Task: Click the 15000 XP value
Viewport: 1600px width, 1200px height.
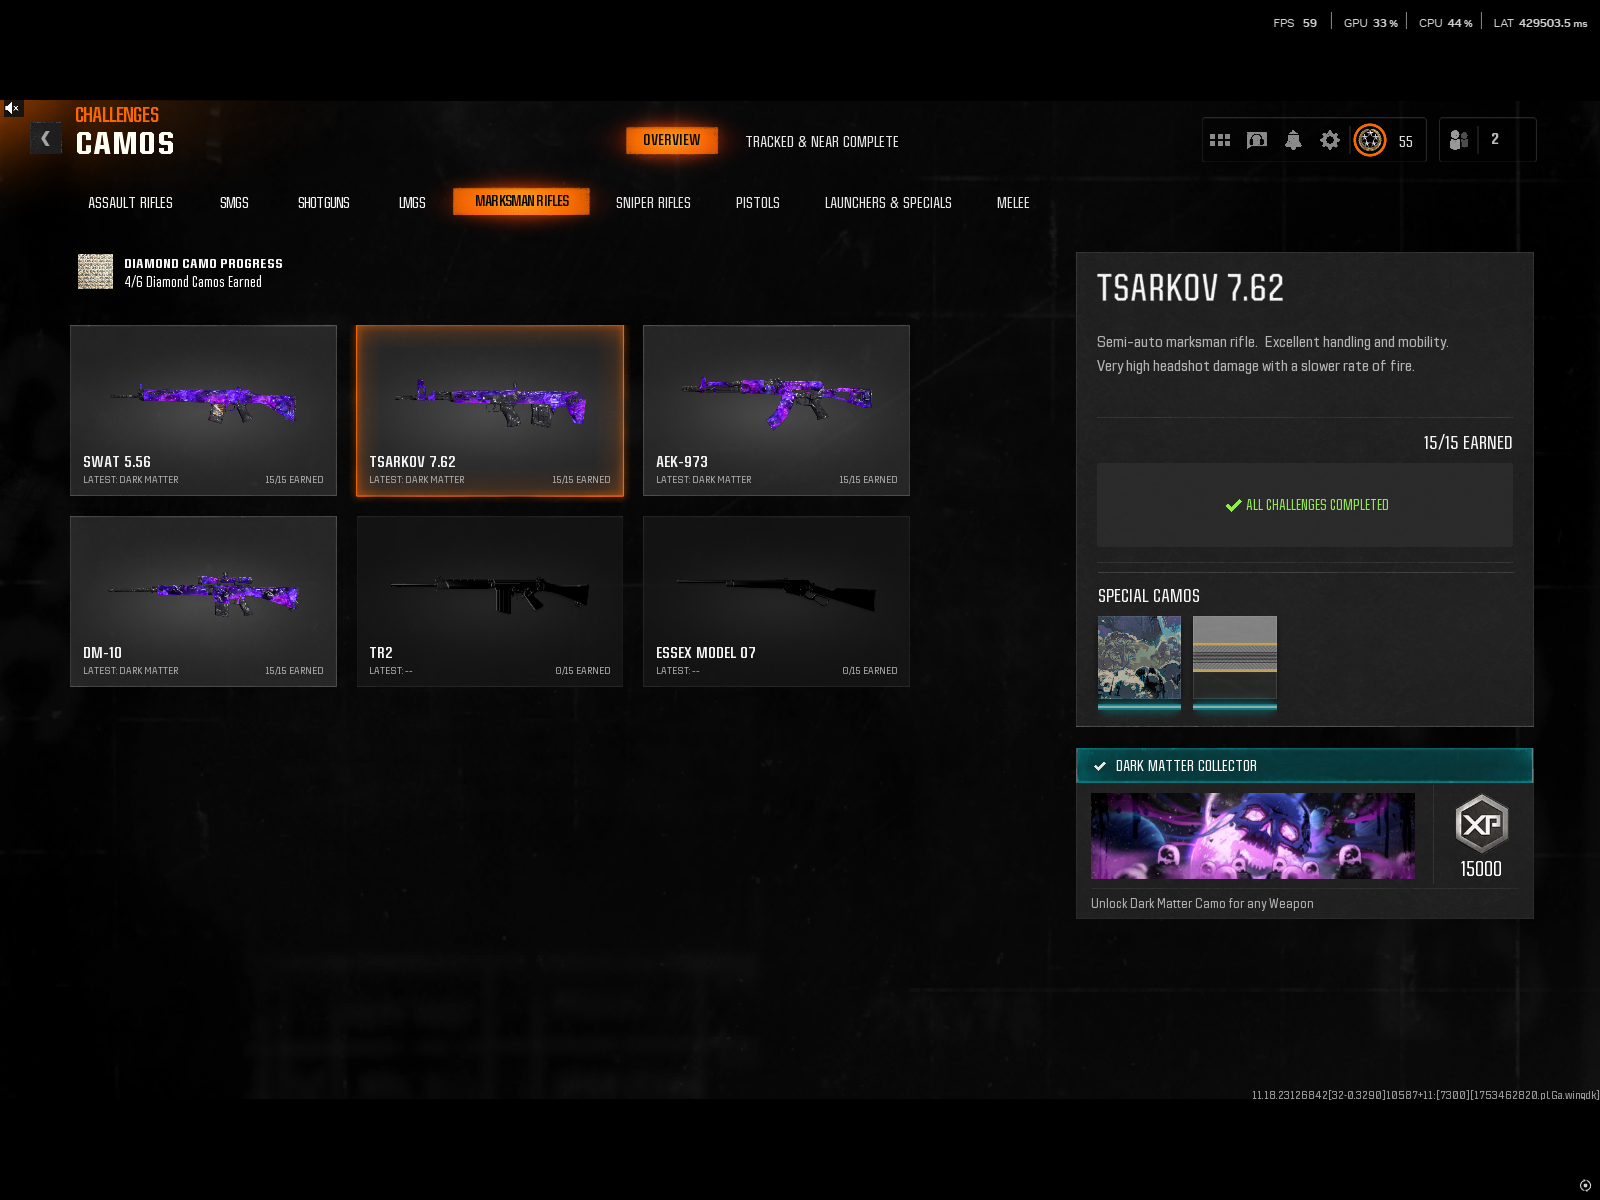Action: coord(1481,869)
